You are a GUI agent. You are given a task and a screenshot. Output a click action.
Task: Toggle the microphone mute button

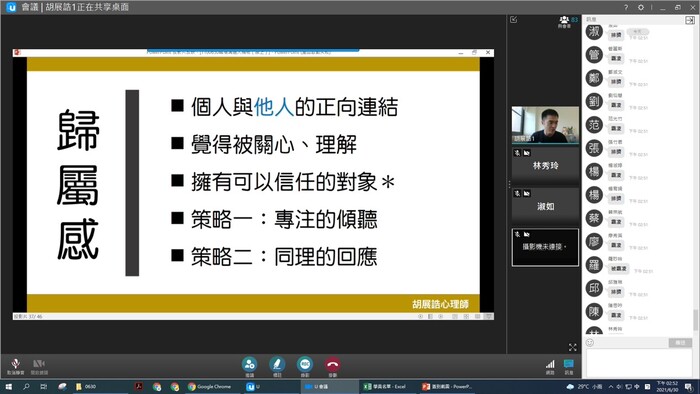(x=16, y=365)
